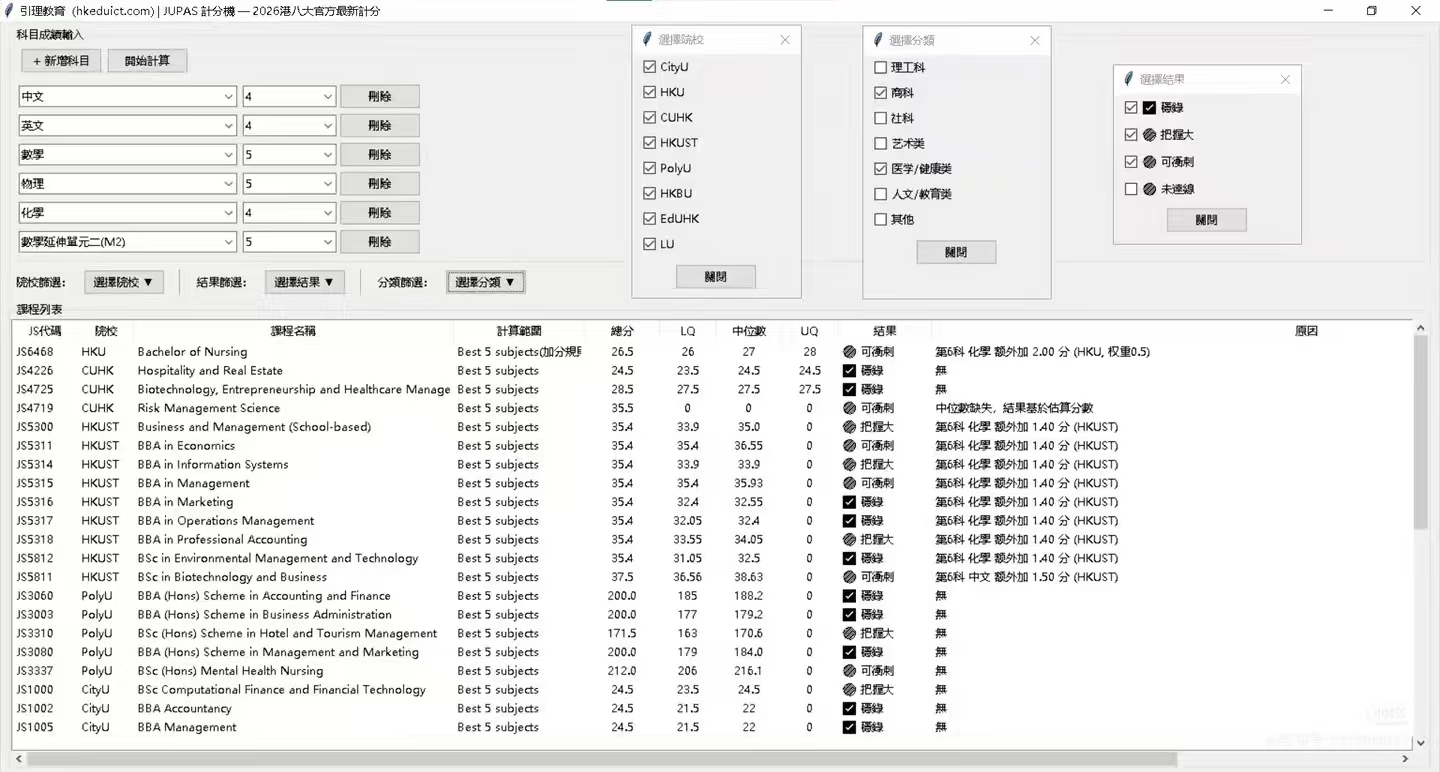Sort by 中位數 column header
This screenshot has width=1440, height=772.
coord(749,331)
